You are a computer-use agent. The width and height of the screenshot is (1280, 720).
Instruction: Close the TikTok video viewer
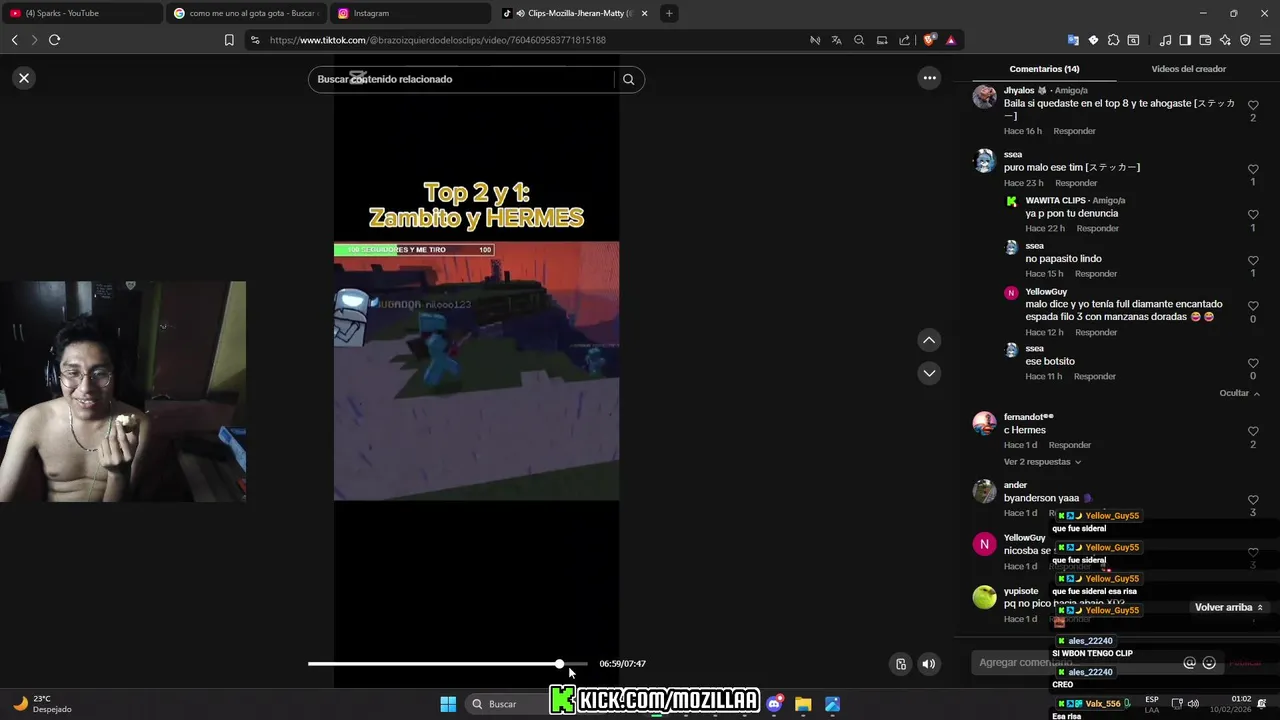24,78
